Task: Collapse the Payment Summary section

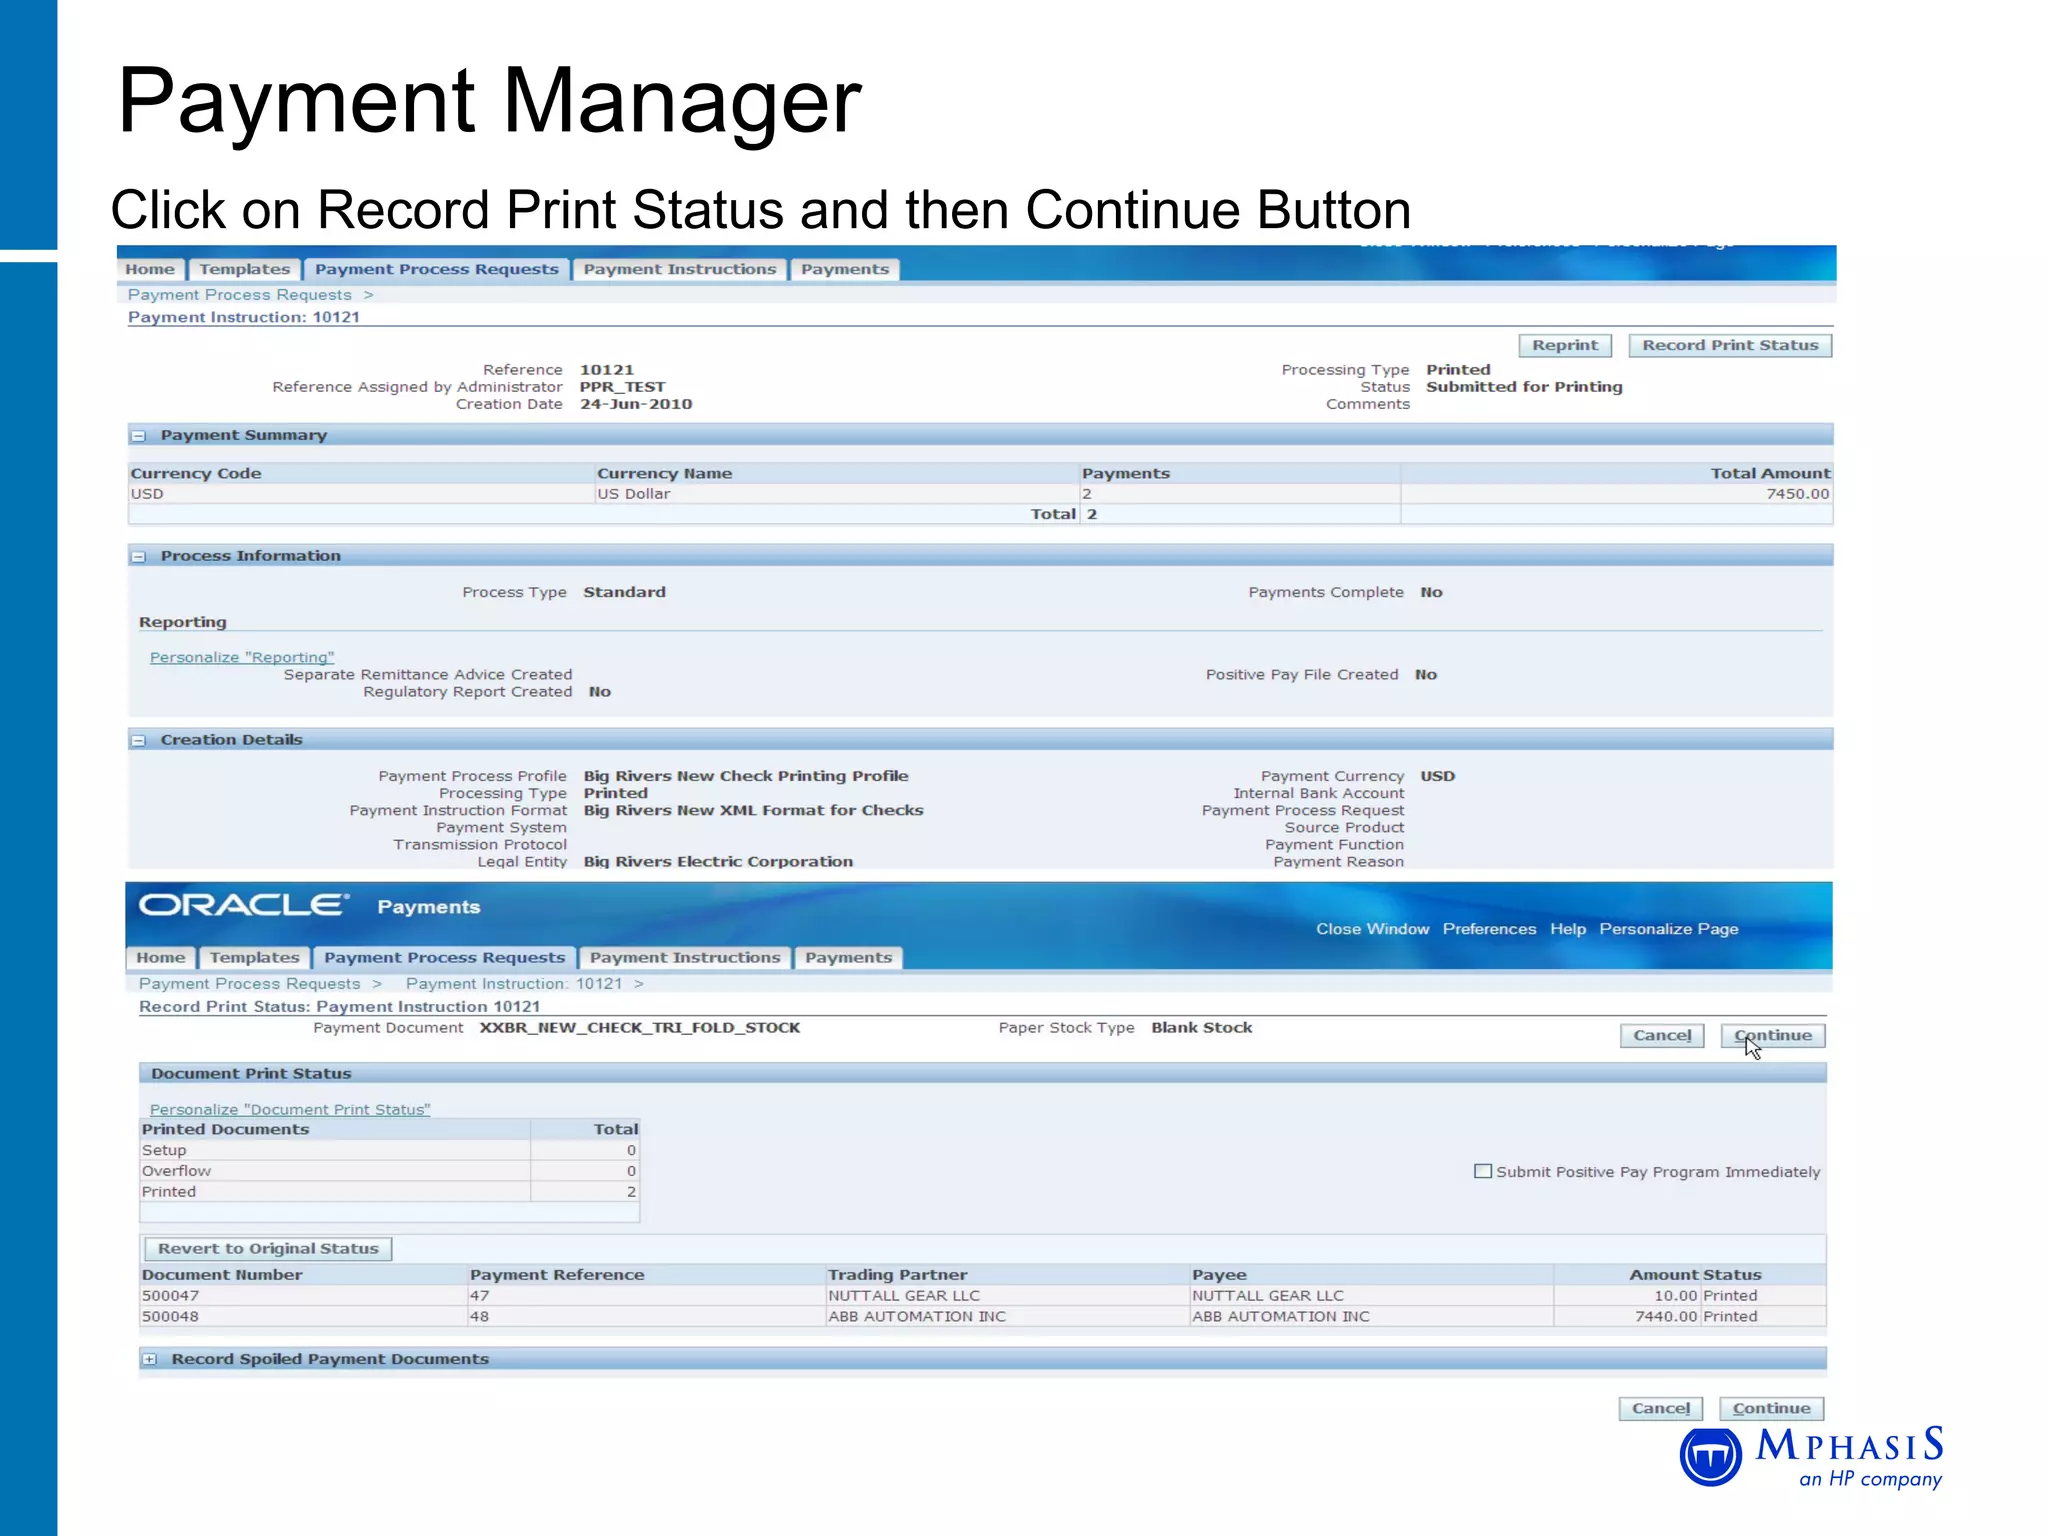Action: [x=139, y=436]
